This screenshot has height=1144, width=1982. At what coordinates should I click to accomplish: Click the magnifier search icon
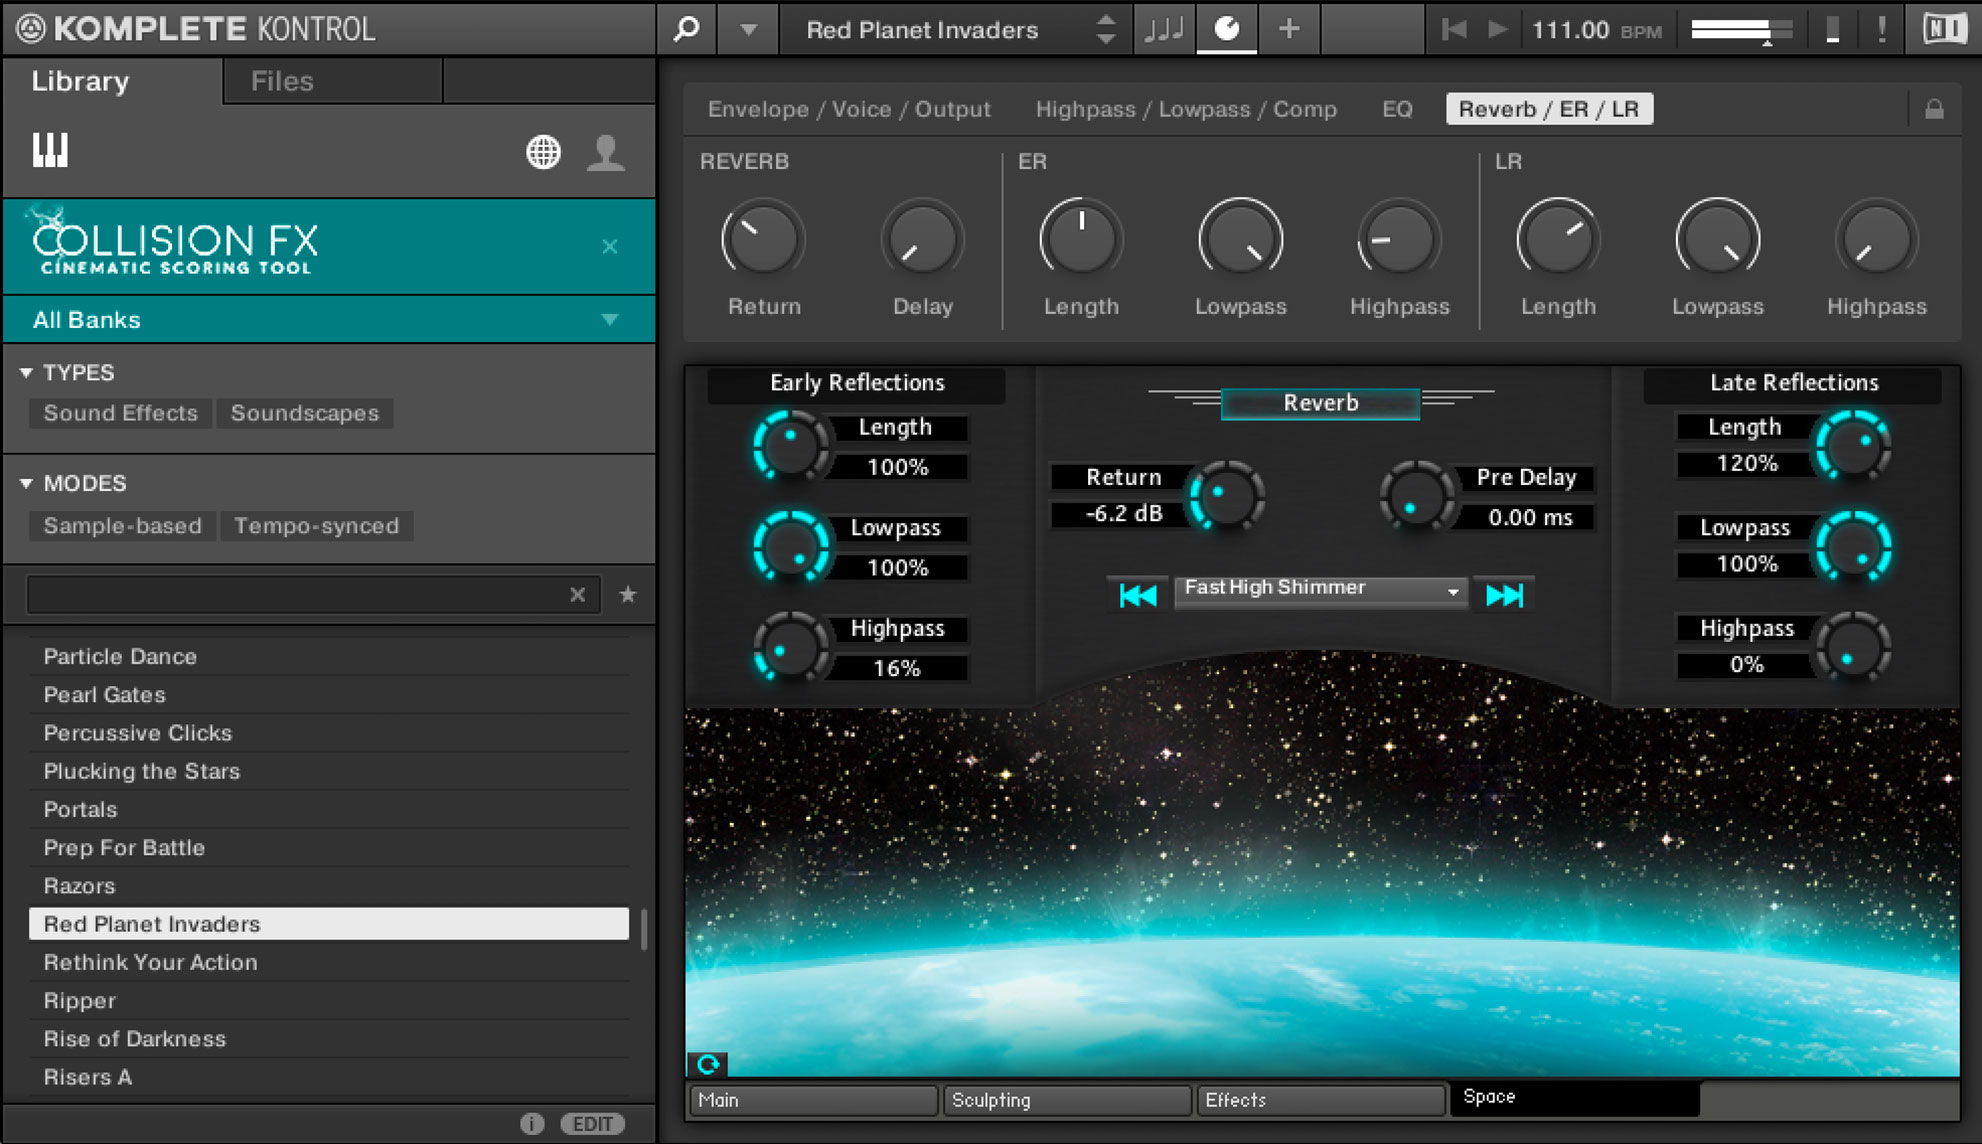pos(686,29)
